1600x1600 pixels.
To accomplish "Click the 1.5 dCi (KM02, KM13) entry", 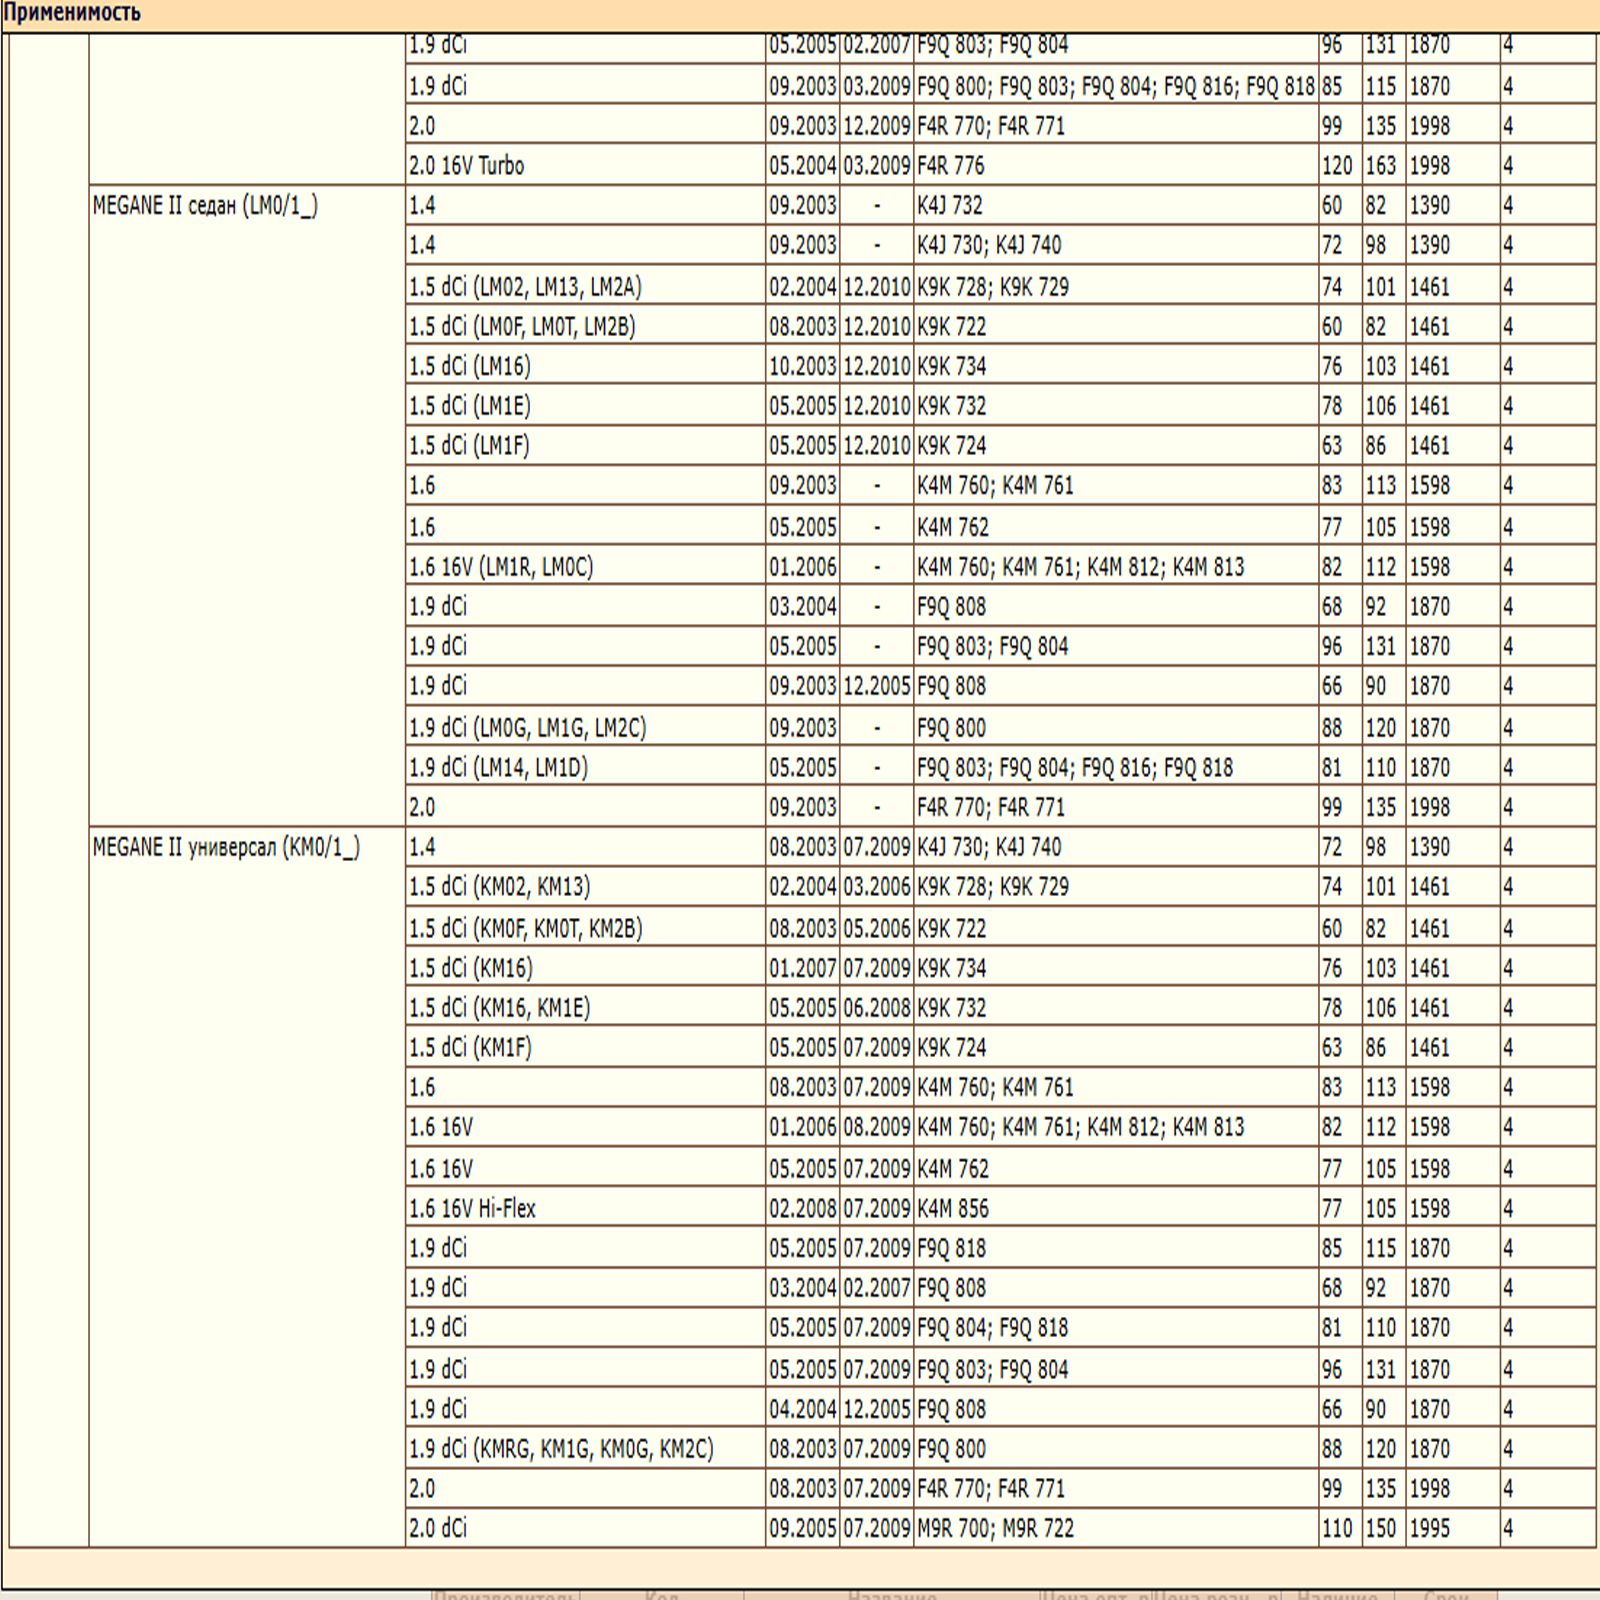I will (x=499, y=887).
